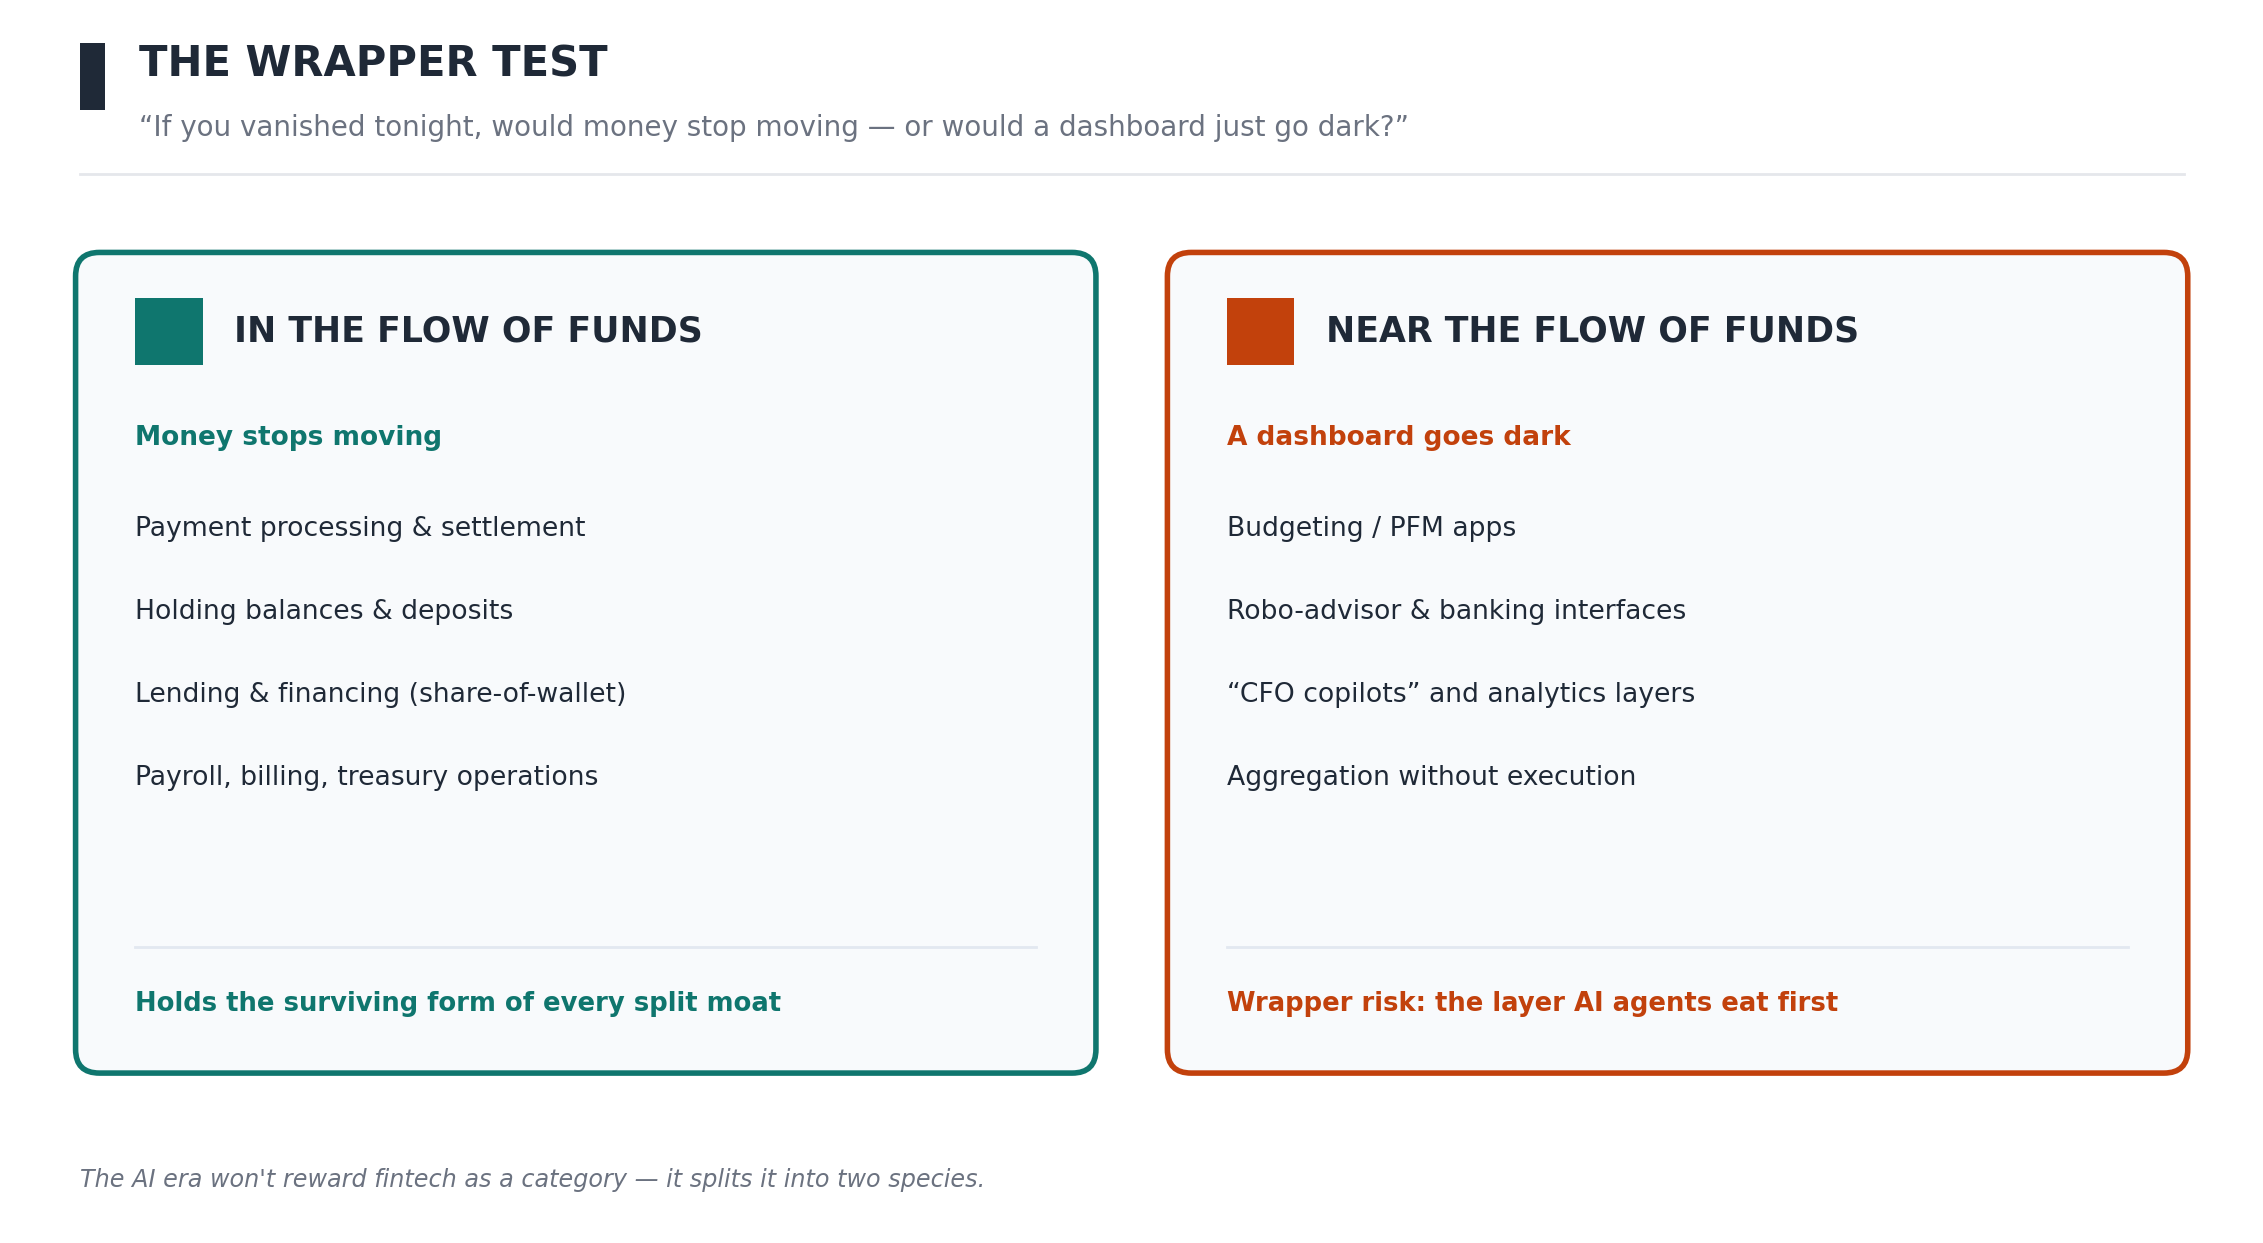2263x1243 pixels.
Task: Select the A dashboard goes dark text
Action: (x=1399, y=437)
